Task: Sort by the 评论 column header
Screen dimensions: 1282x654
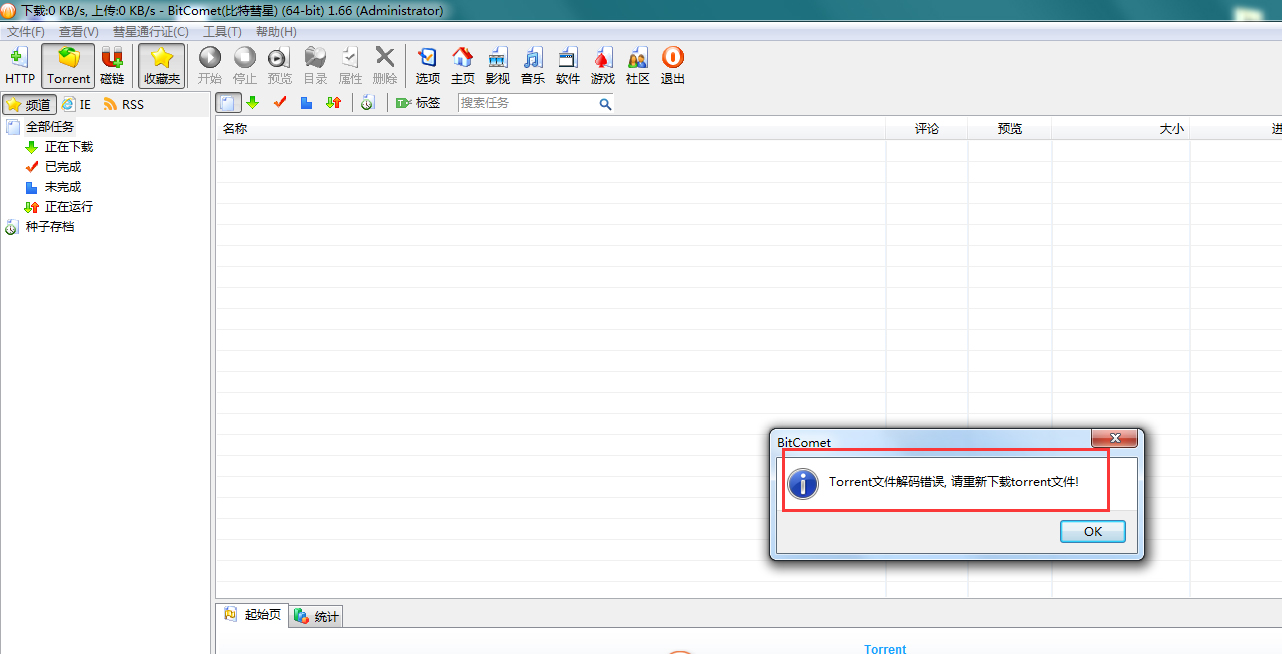Action: (x=927, y=128)
